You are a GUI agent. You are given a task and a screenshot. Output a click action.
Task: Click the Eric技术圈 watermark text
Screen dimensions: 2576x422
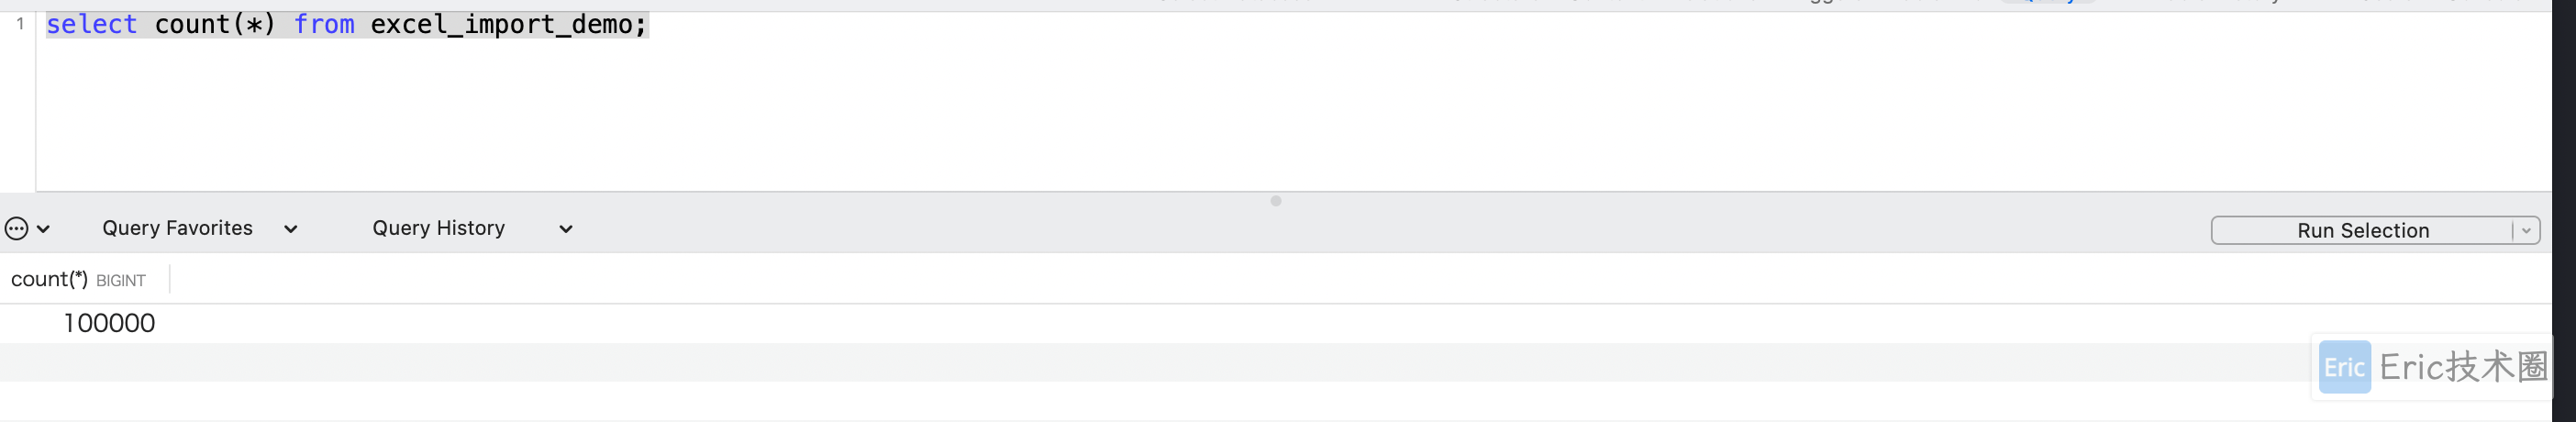click(x=2464, y=367)
